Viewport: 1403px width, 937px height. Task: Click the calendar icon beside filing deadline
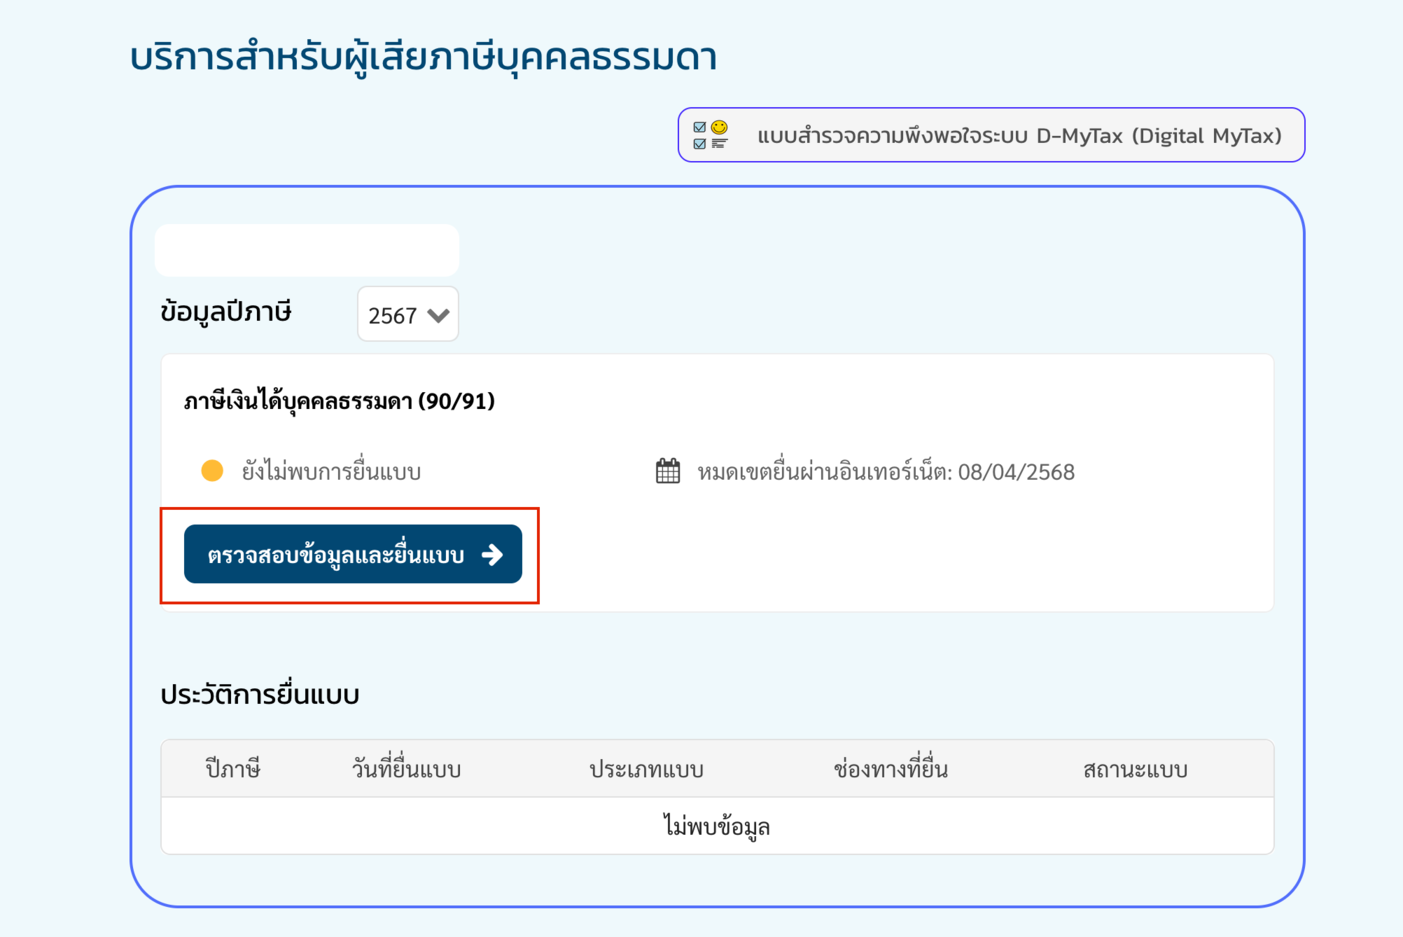pos(668,471)
